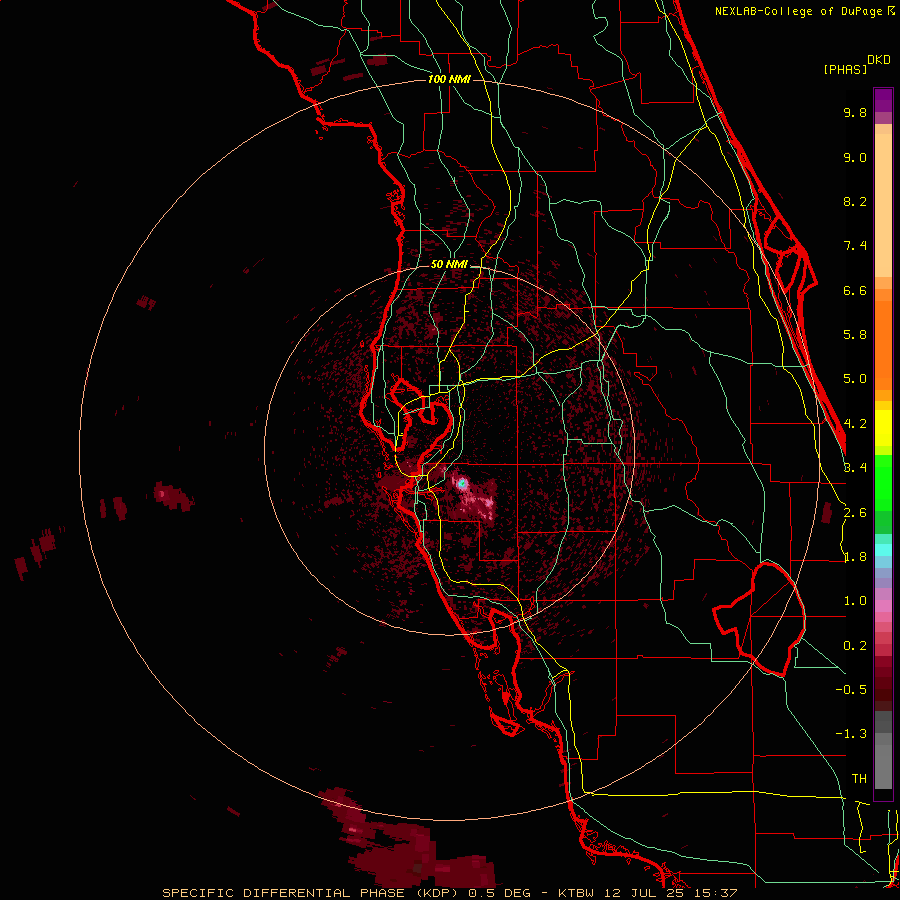The width and height of the screenshot is (900, 900).
Task: Click the NEXLAB-College of DuPage credit text
Action: (x=805, y=11)
